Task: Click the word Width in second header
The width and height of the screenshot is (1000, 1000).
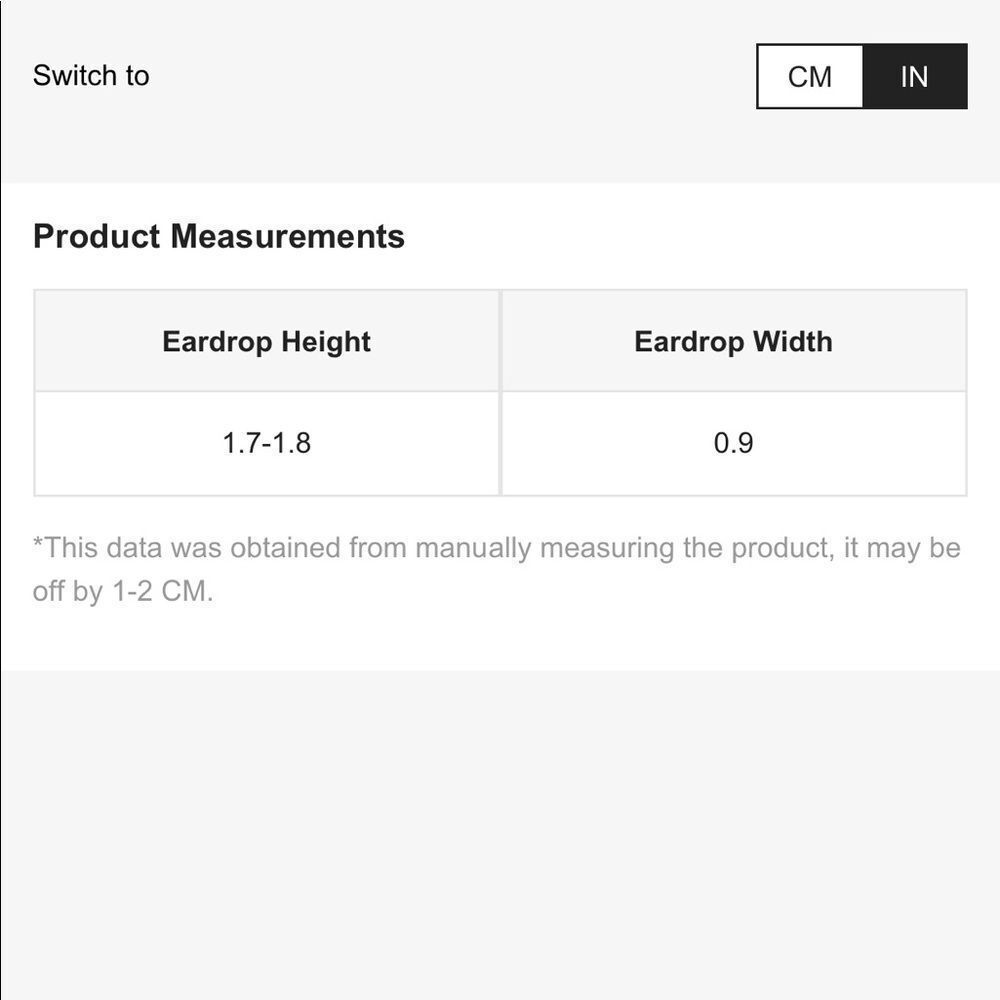Action: click(793, 341)
